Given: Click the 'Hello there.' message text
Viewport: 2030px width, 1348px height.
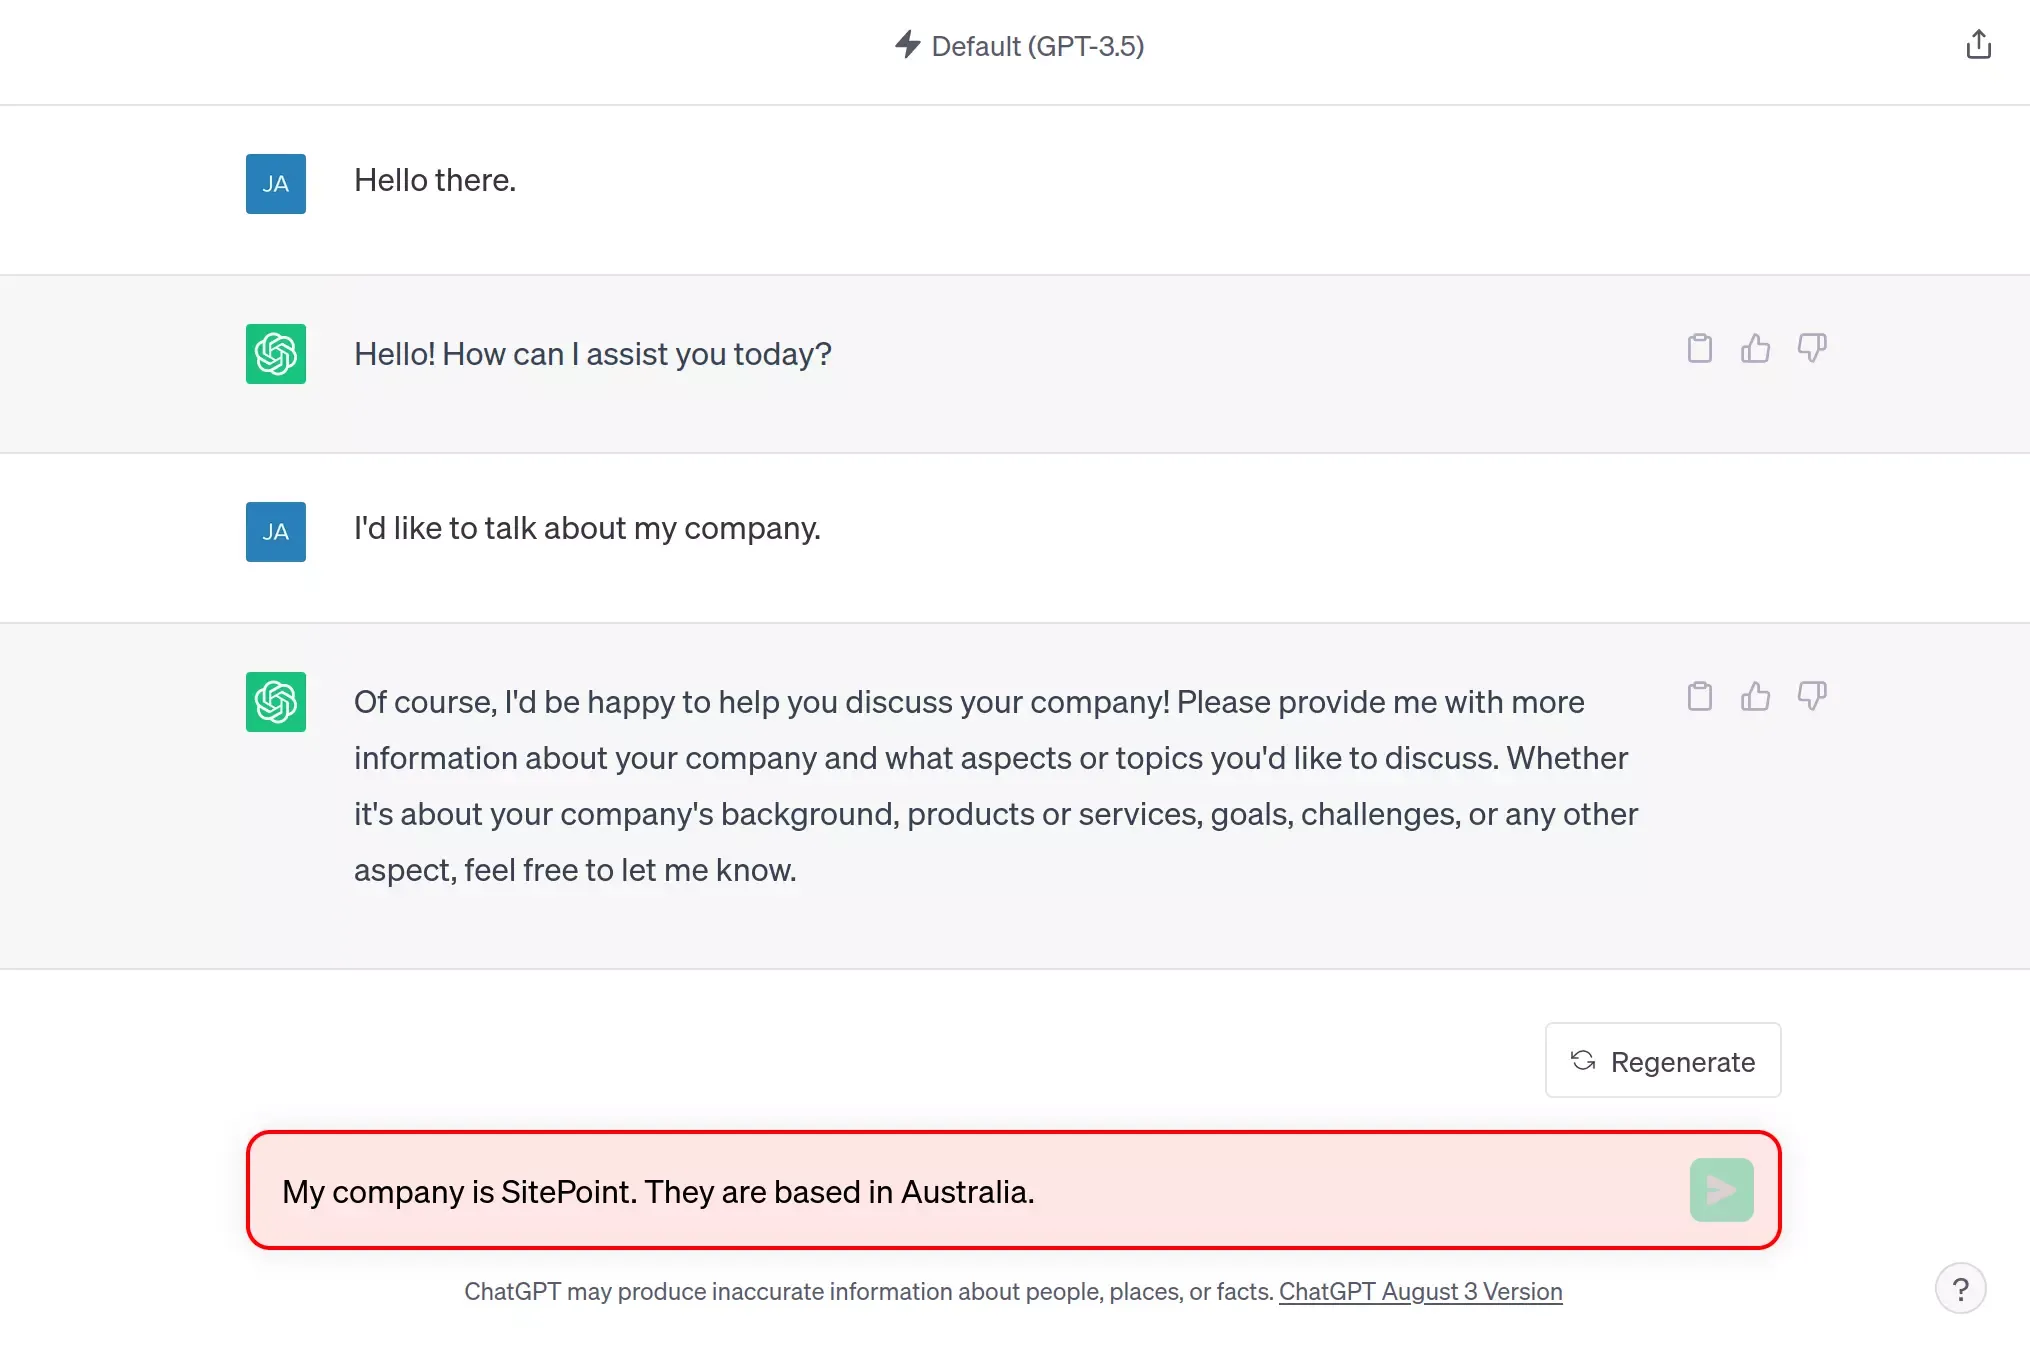Looking at the screenshot, I should 435,181.
